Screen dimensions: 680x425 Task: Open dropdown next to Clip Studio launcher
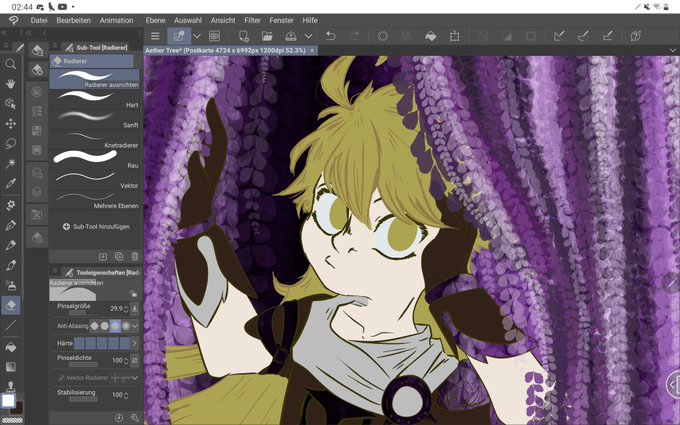pyautogui.click(x=197, y=36)
